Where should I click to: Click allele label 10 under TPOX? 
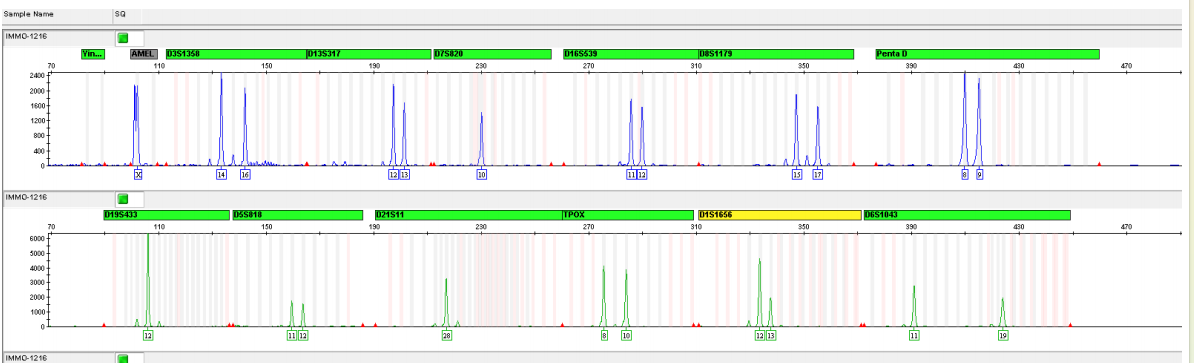pos(627,336)
